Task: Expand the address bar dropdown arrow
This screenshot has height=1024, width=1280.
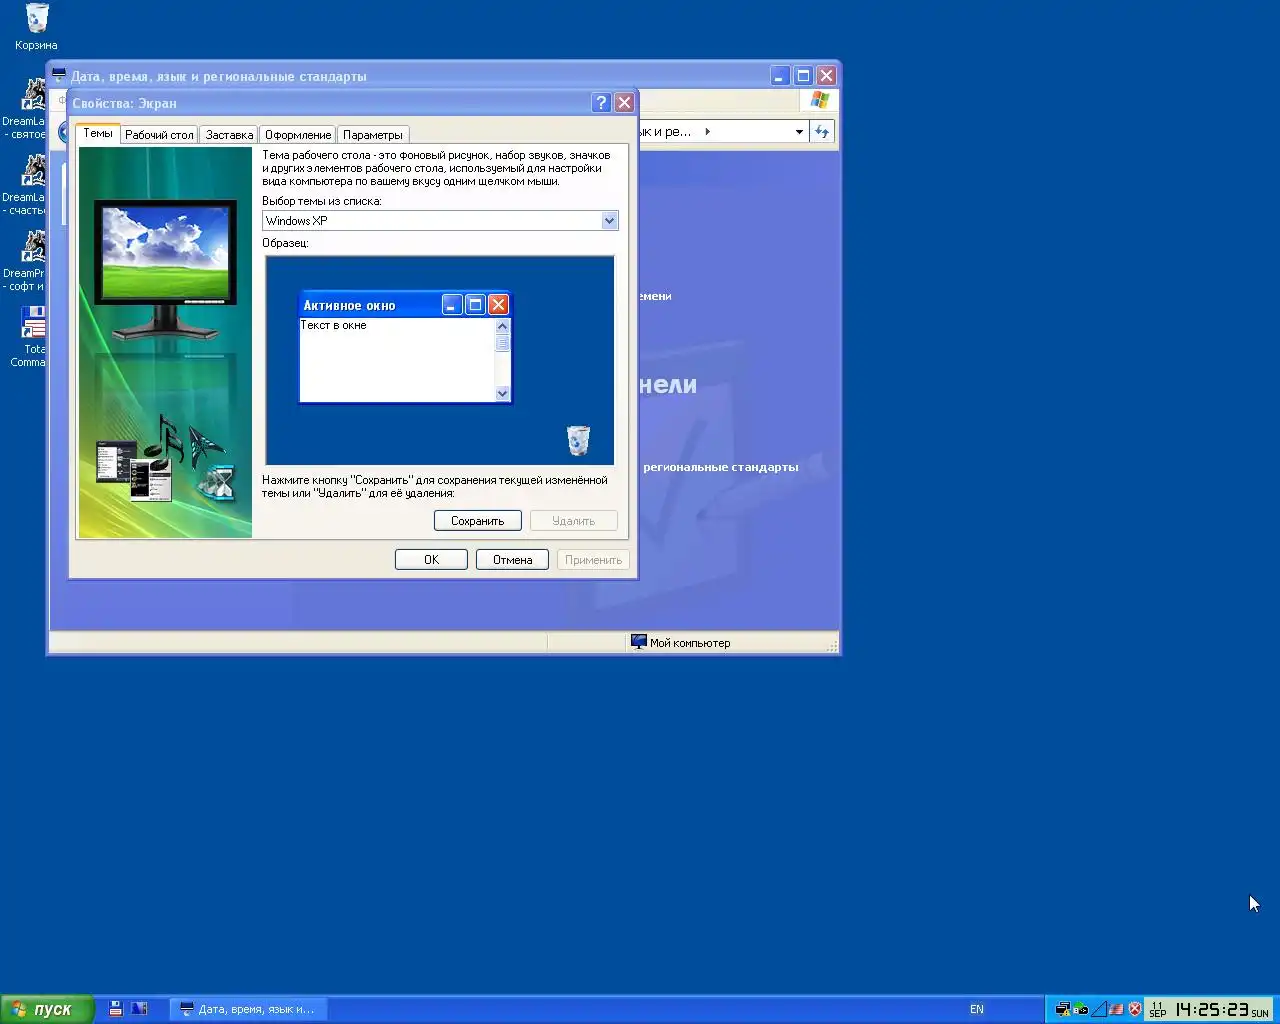Action: coord(799,131)
